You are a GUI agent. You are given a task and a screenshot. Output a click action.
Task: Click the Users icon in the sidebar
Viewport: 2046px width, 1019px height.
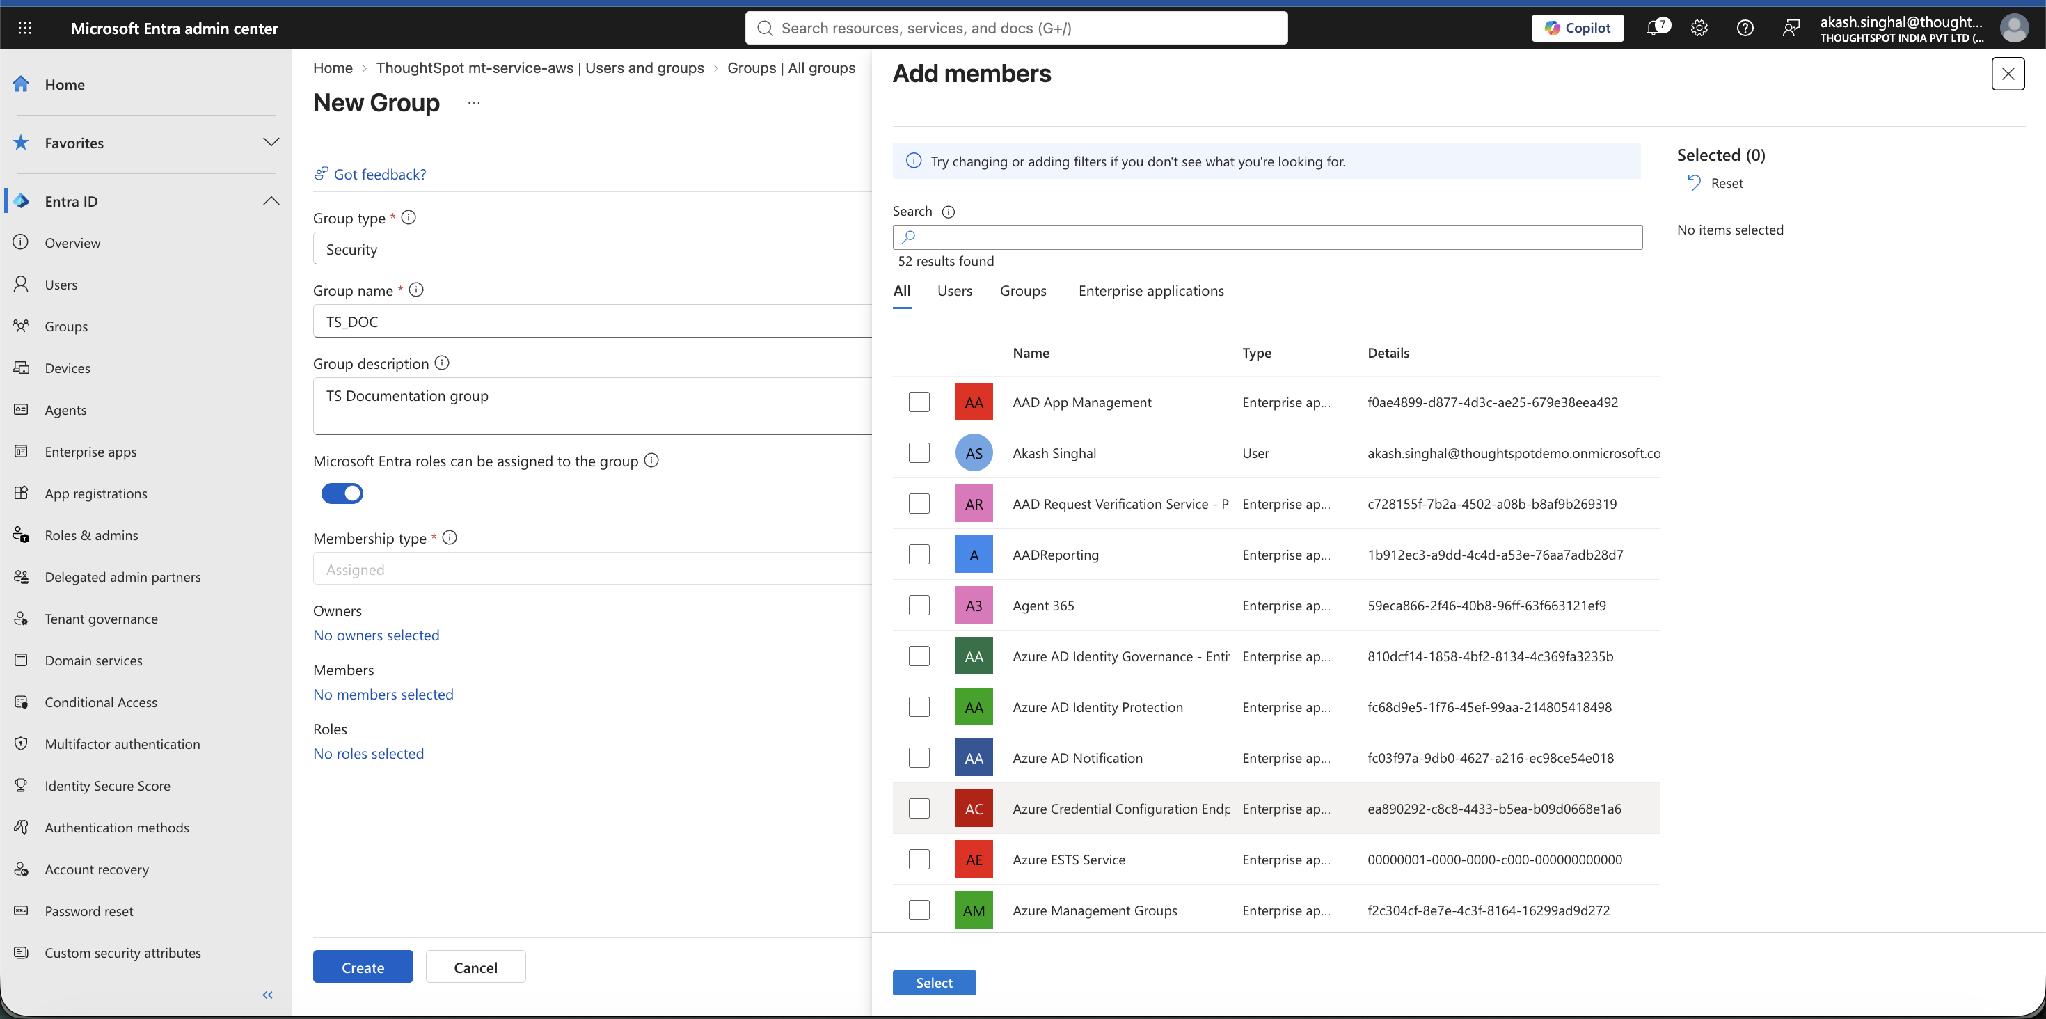[21, 284]
